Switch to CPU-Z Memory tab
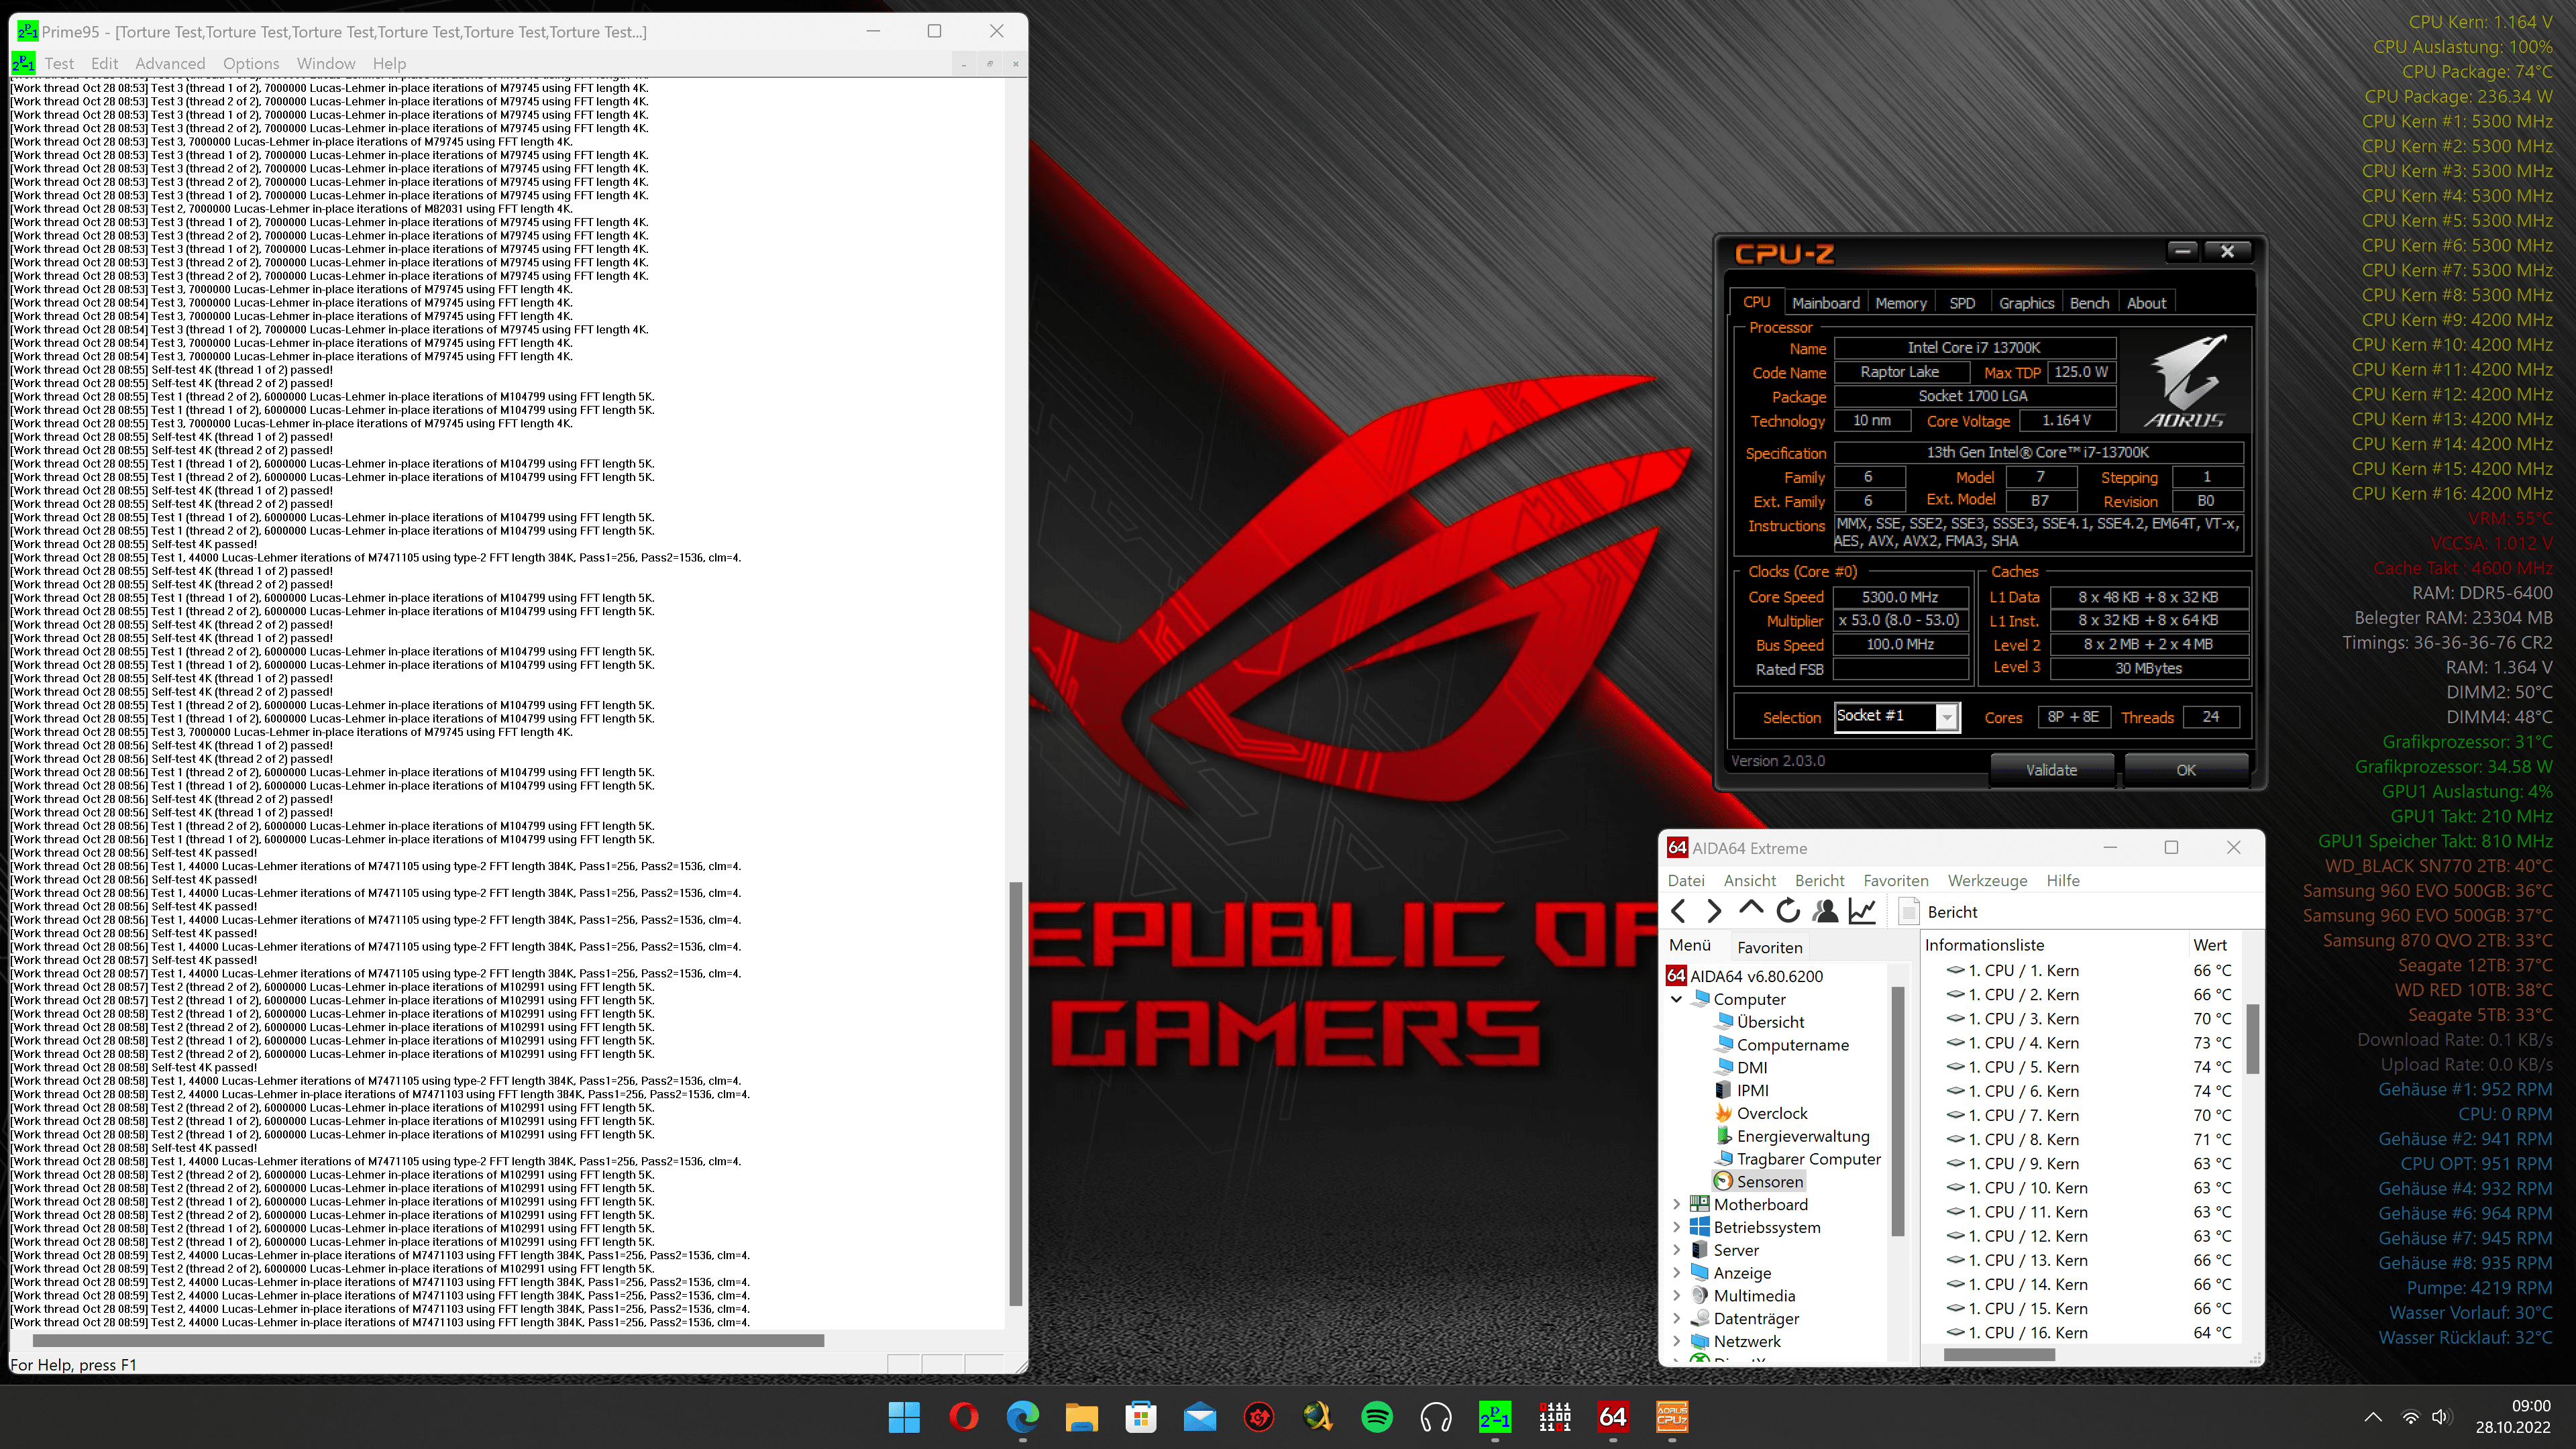The height and width of the screenshot is (1449, 2576). pos(1900,303)
